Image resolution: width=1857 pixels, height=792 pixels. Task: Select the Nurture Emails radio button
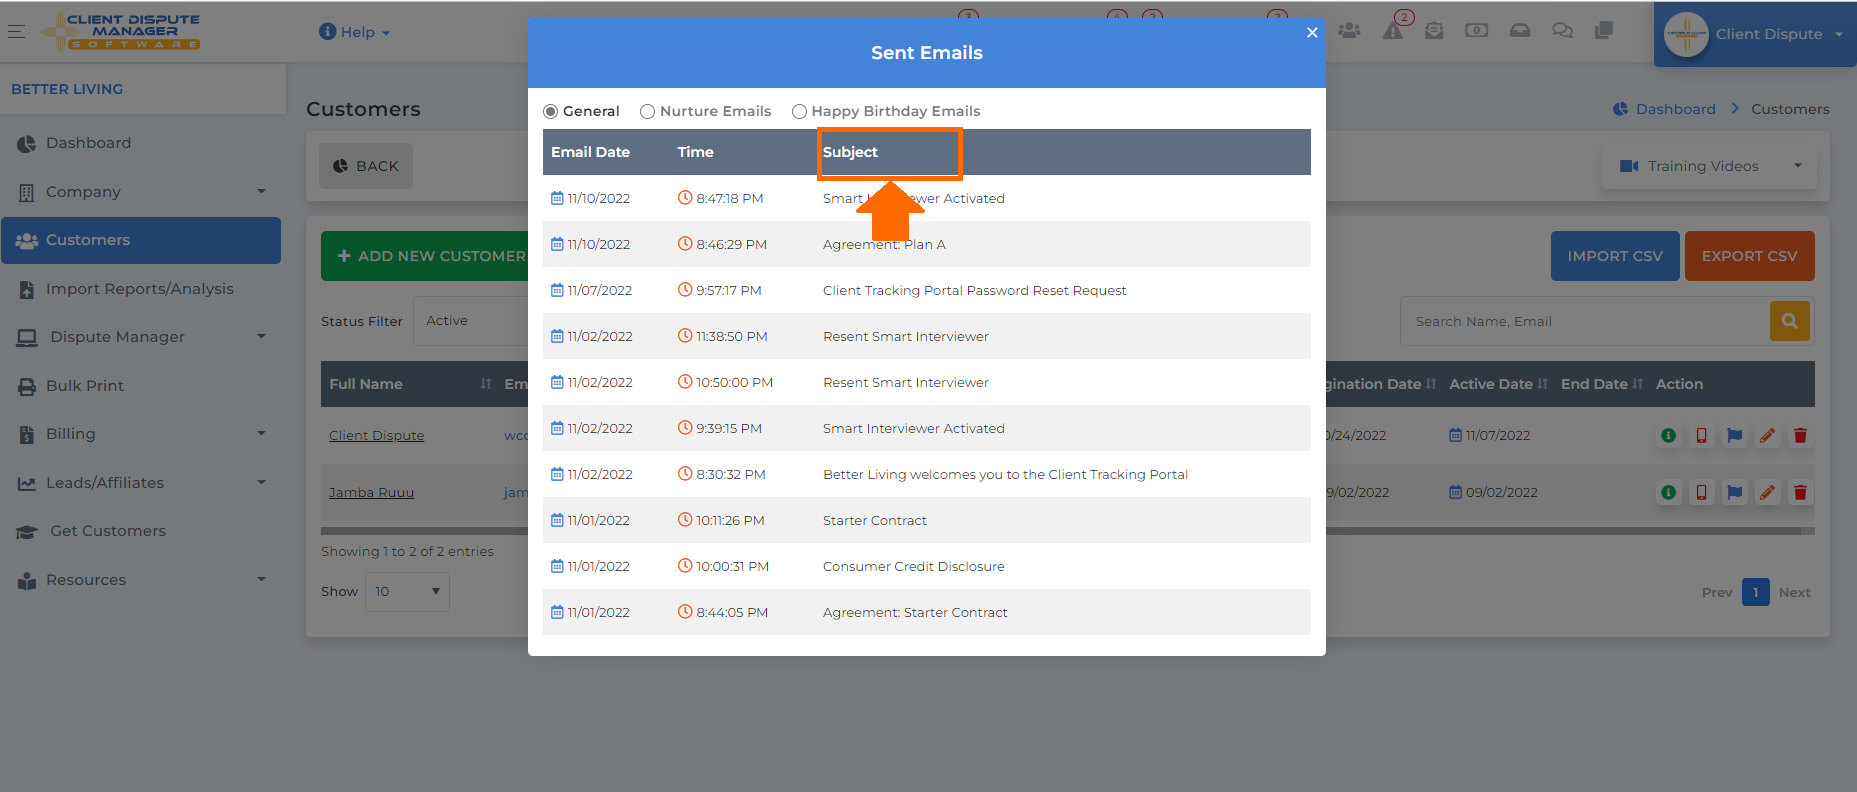[647, 111]
